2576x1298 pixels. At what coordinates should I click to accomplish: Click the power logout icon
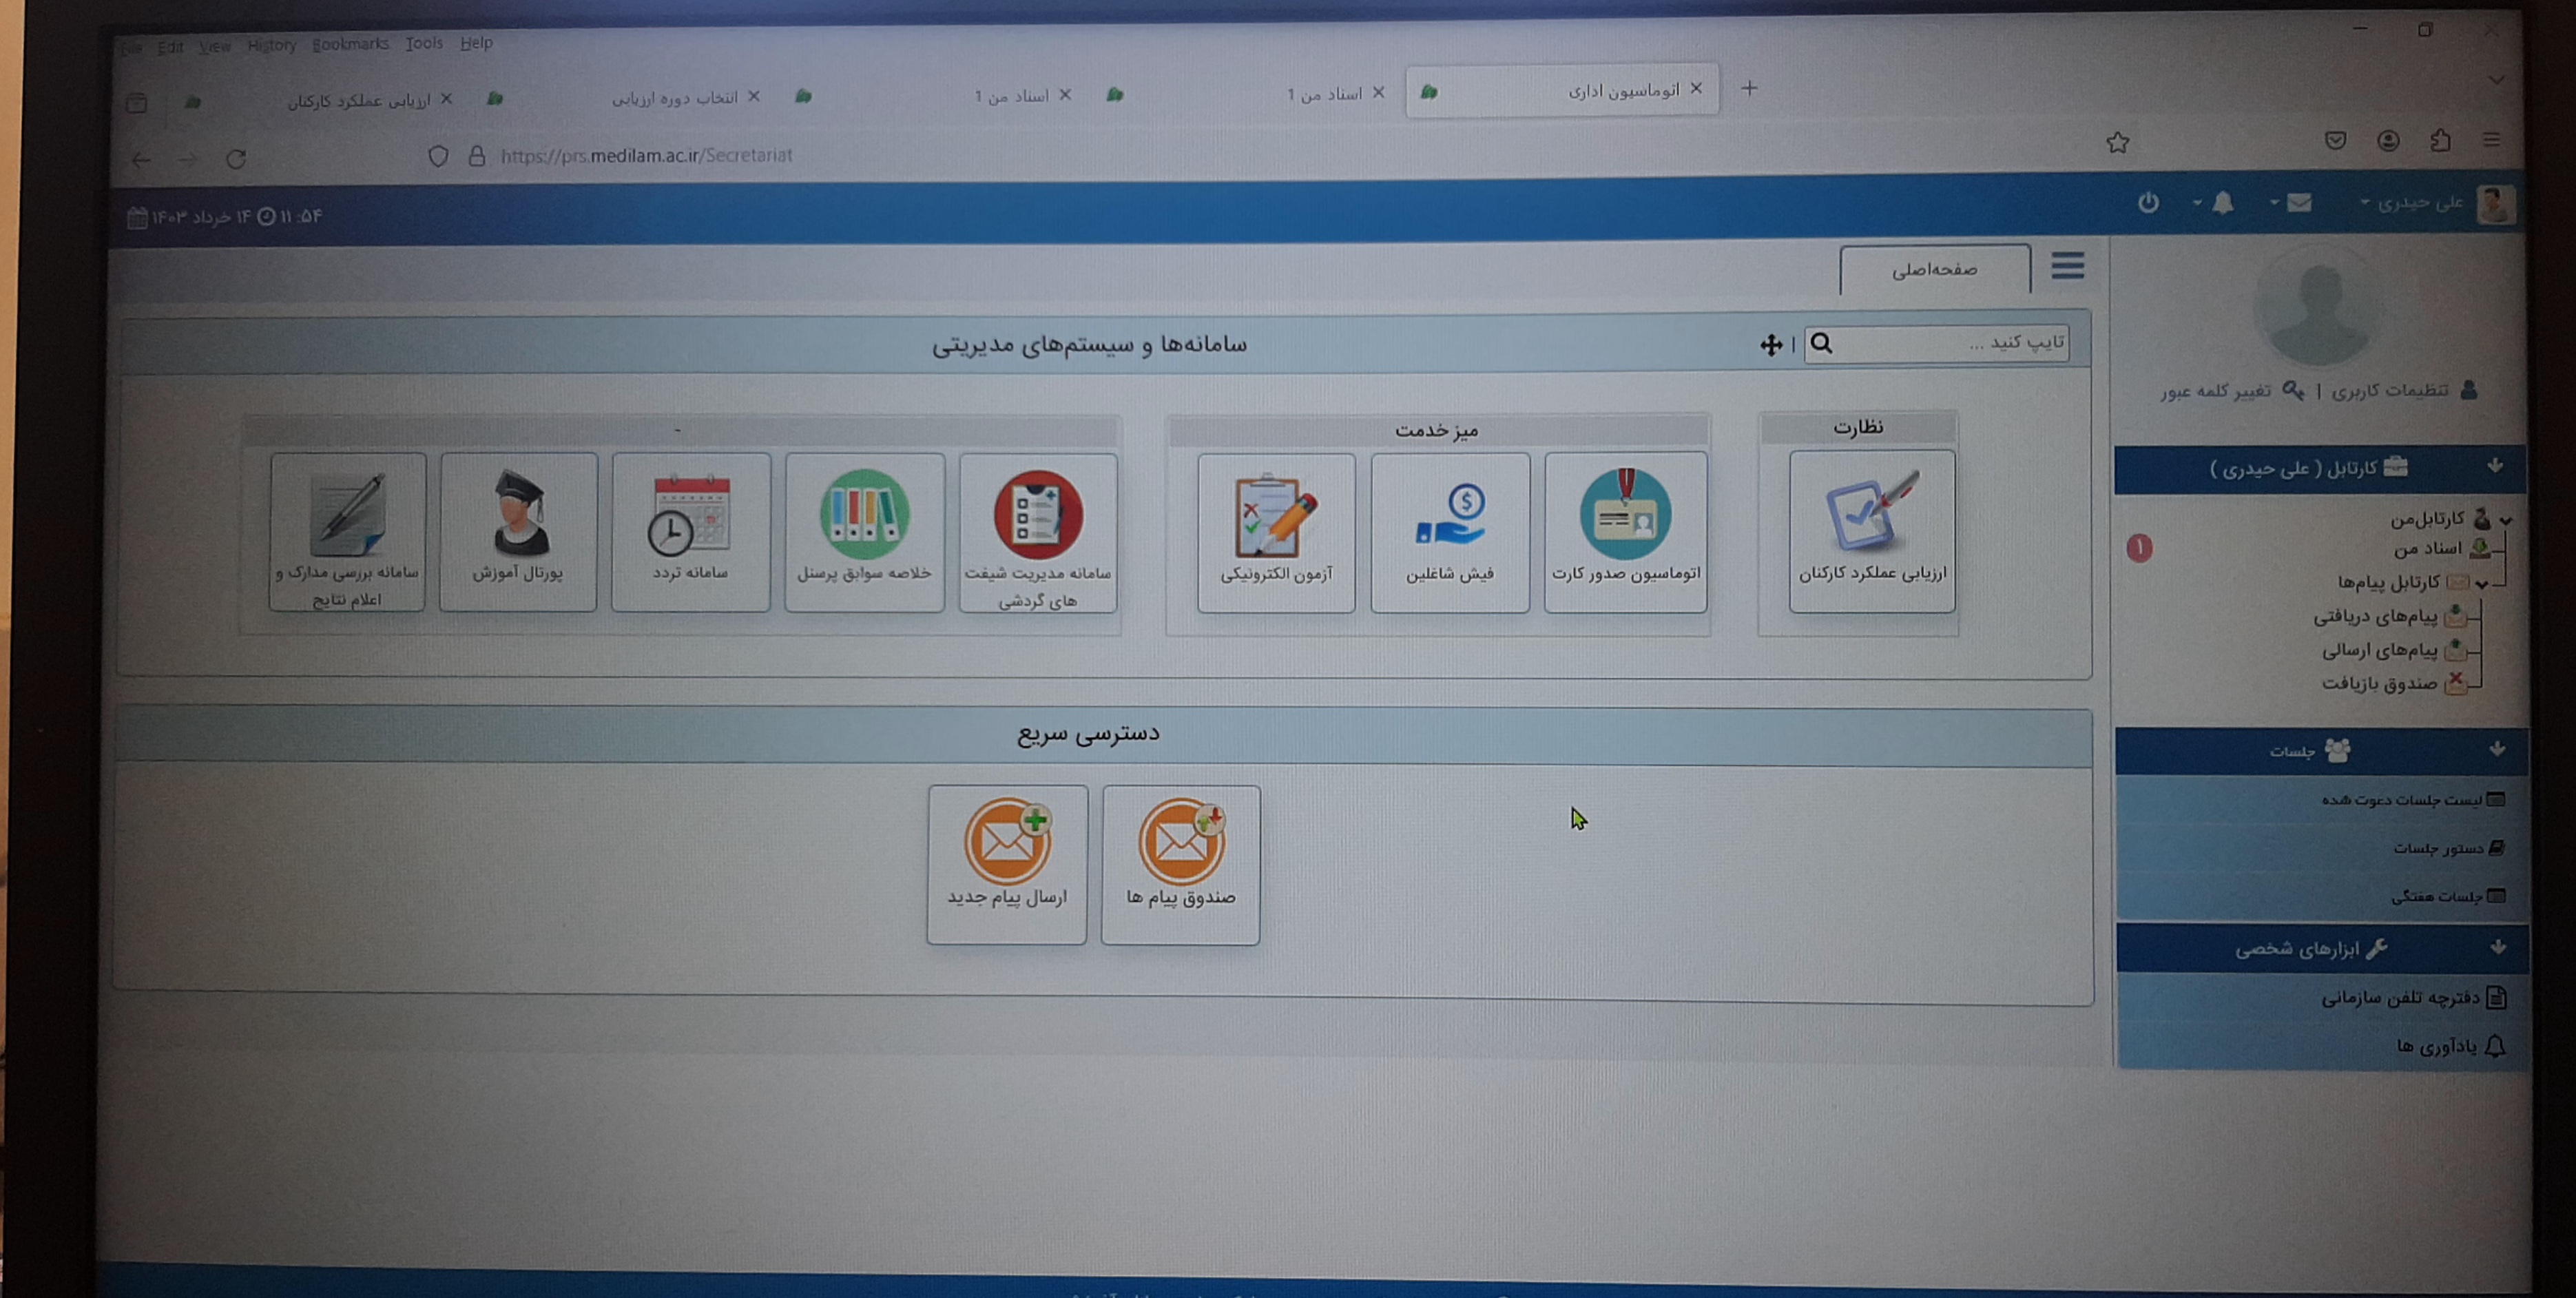coord(2148,203)
